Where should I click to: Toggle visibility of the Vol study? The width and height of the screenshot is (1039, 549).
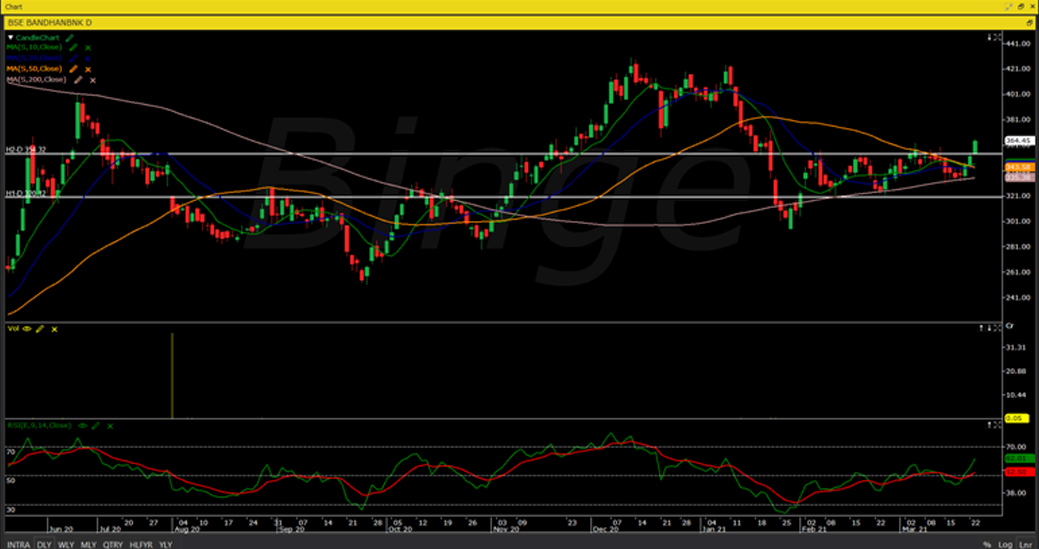(x=27, y=328)
